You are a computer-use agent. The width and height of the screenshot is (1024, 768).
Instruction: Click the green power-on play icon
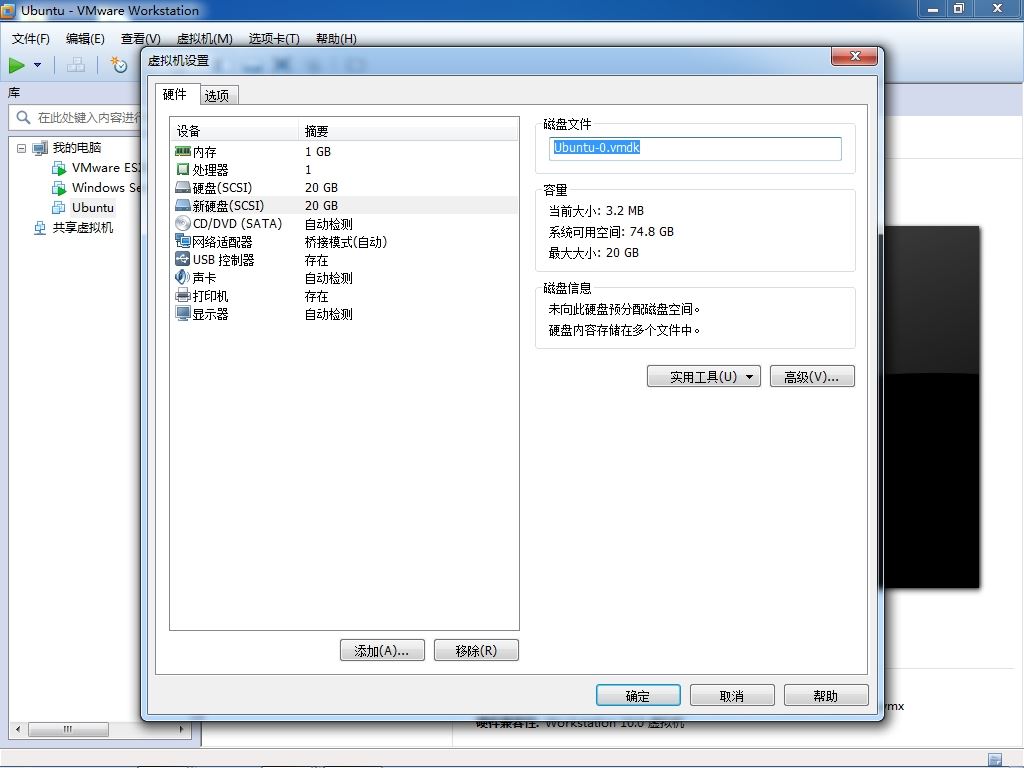click(x=16, y=65)
